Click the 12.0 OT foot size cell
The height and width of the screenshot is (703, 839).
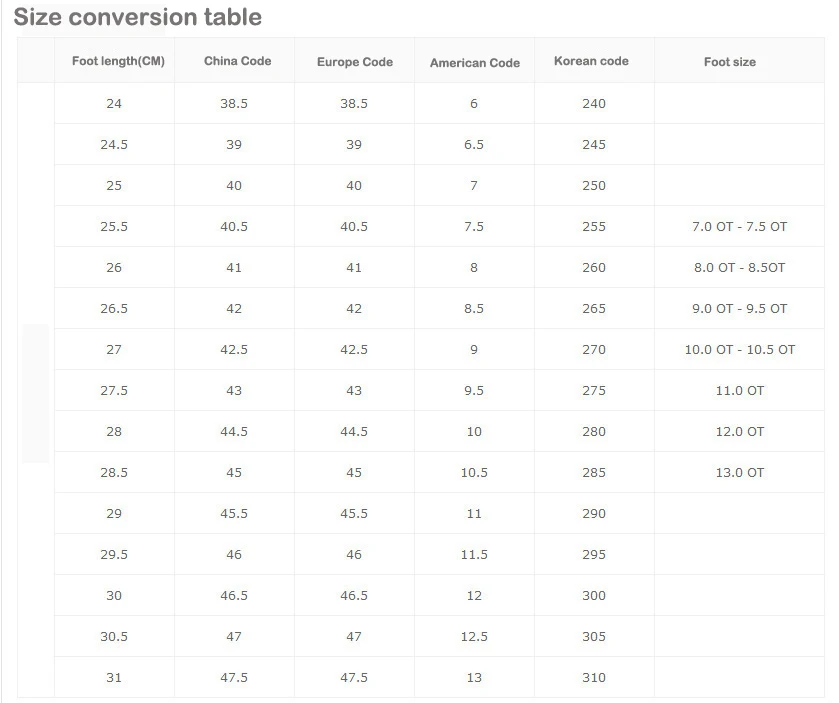coord(739,432)
